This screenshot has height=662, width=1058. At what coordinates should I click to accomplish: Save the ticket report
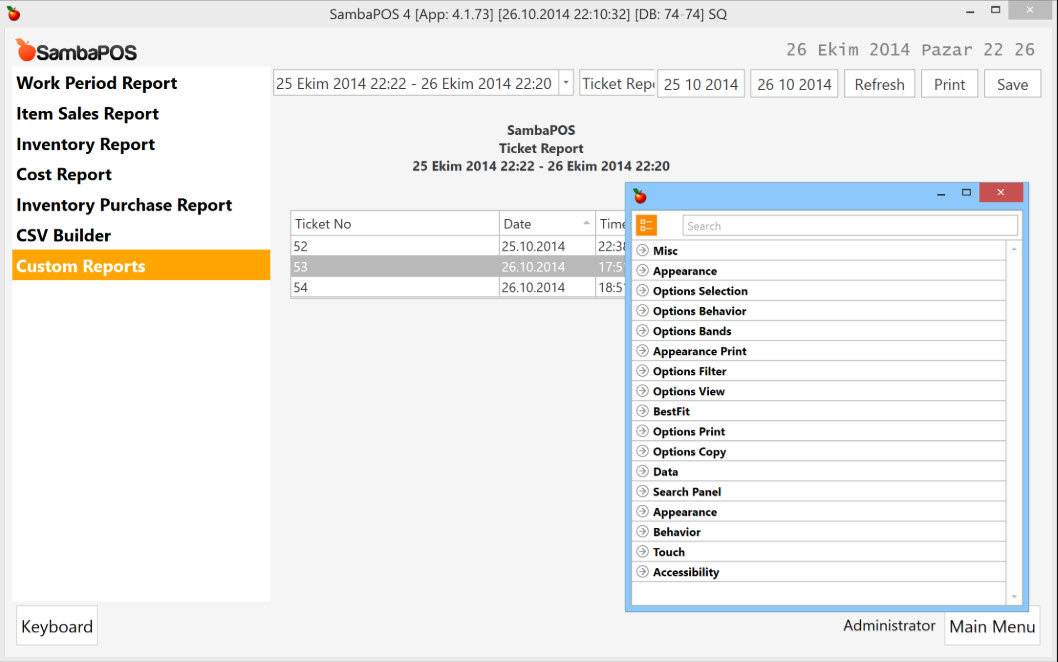[1012, 83]
